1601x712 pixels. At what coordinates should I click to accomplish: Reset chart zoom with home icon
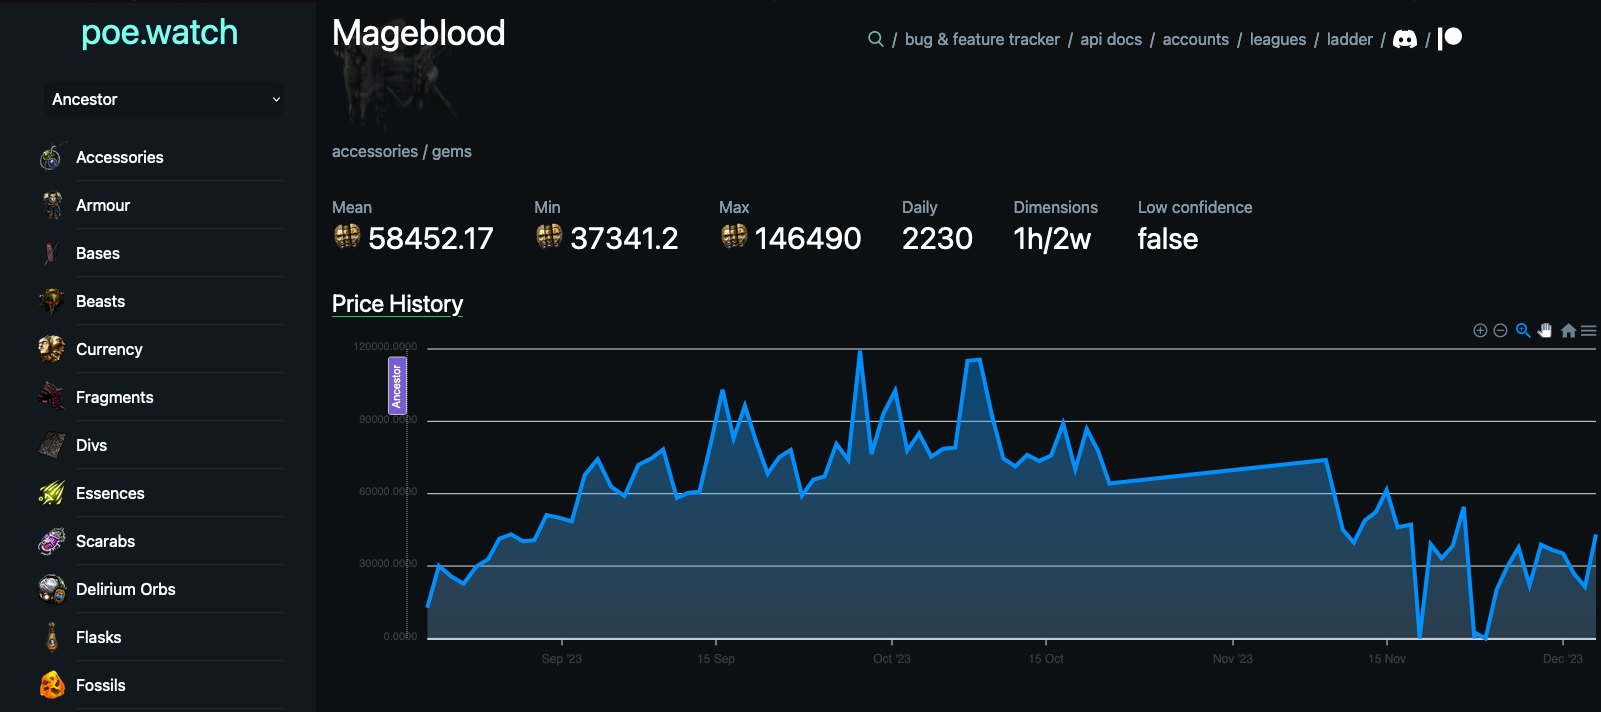1568,331
